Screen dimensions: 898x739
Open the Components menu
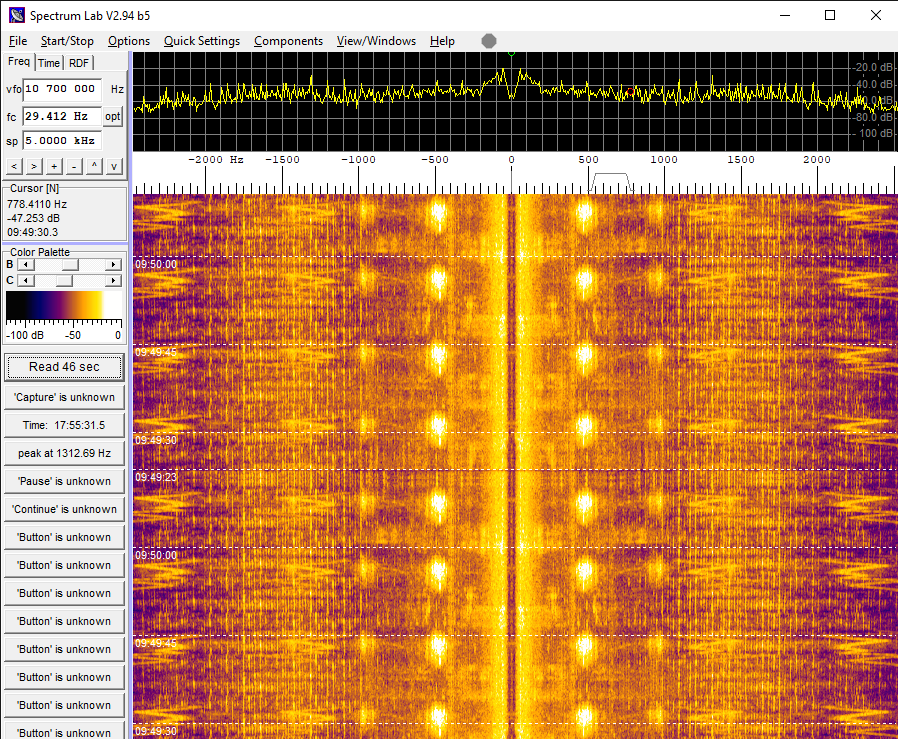[288, 41]
